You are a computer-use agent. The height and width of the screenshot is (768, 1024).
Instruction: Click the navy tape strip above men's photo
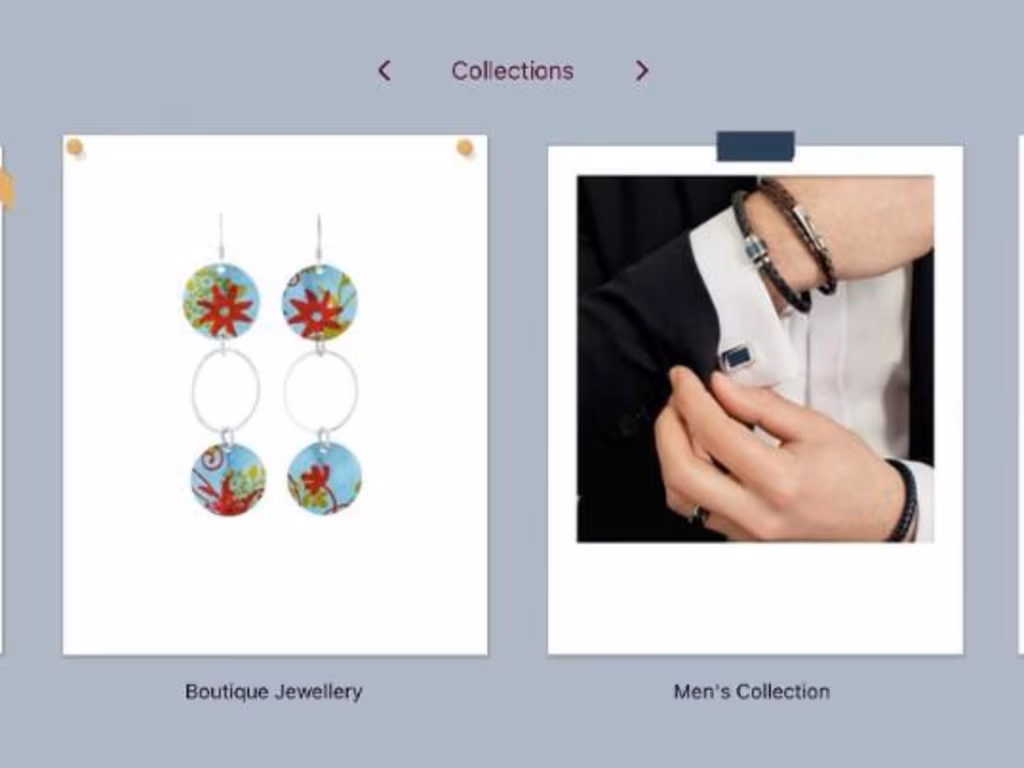(x=756, y=146)
